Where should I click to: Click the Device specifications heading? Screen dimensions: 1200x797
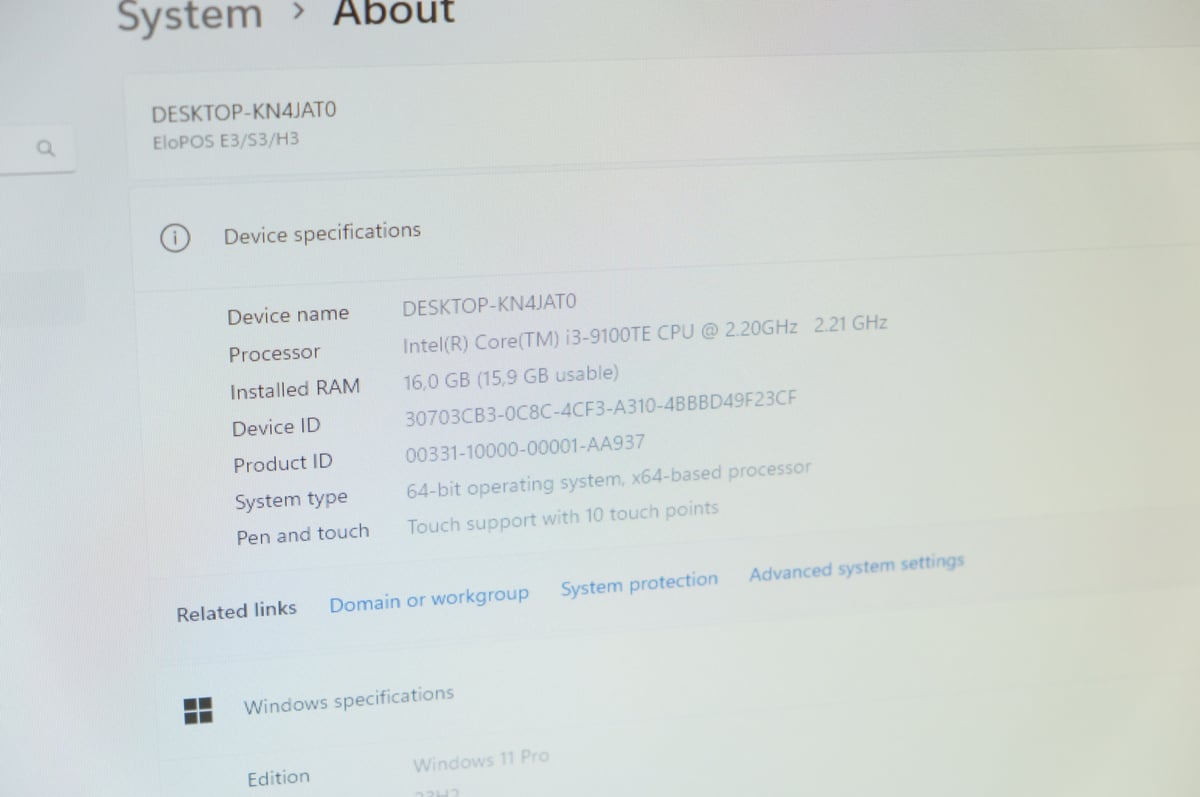click(x=322, y=233)
